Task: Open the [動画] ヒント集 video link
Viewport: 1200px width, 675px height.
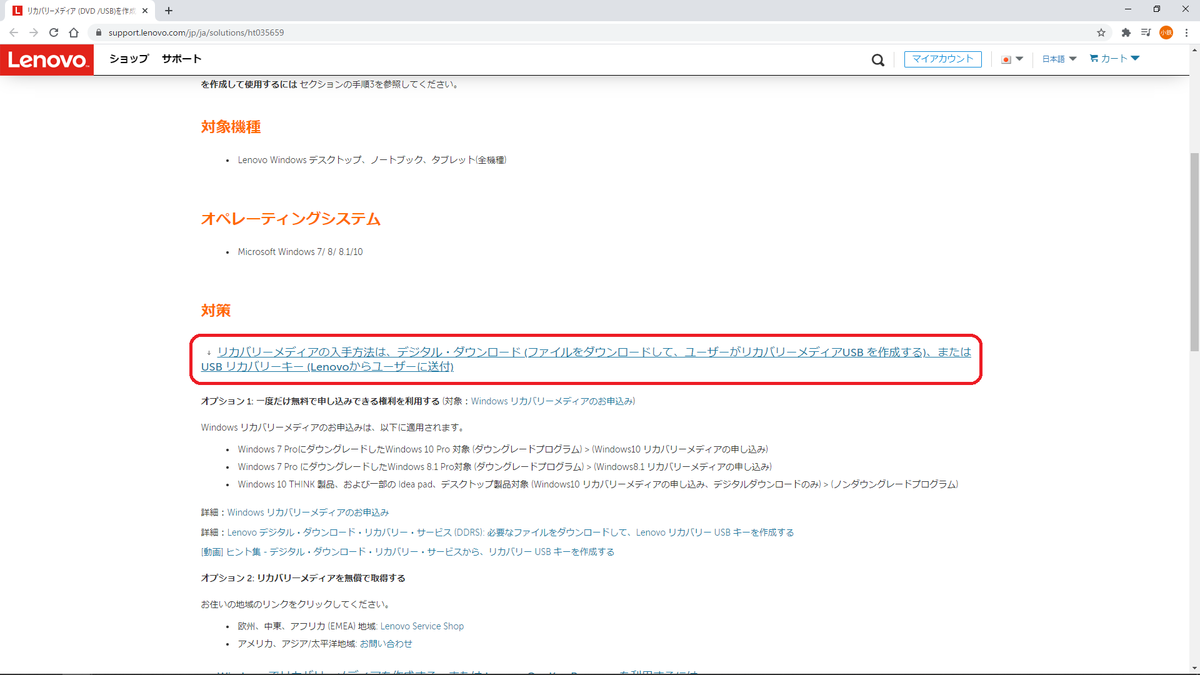Action: click(x=408, y=551)
